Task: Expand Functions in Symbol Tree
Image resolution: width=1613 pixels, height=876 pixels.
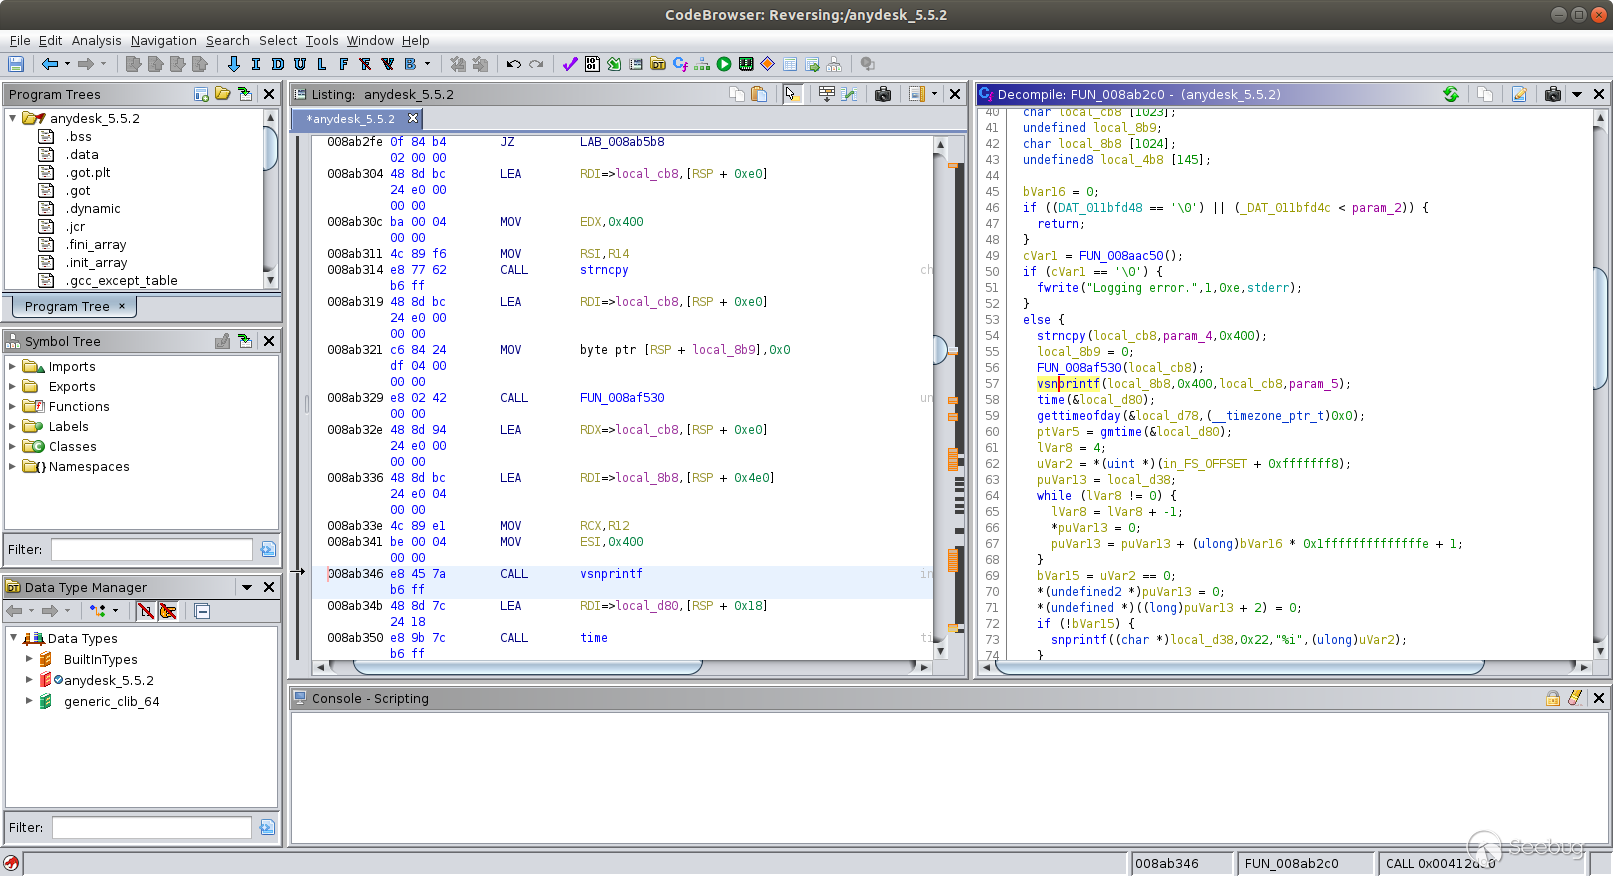Action: point(13,407)
